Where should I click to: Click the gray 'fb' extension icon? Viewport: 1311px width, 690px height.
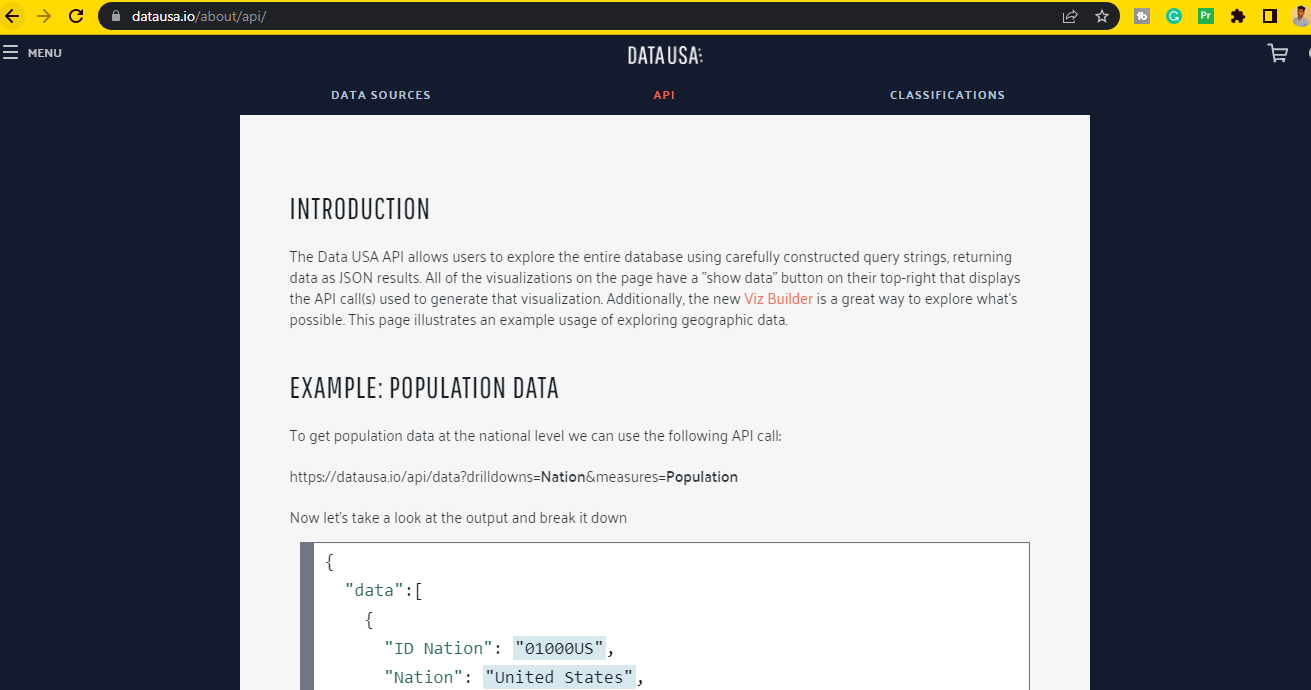click(x=1142, y=16)
